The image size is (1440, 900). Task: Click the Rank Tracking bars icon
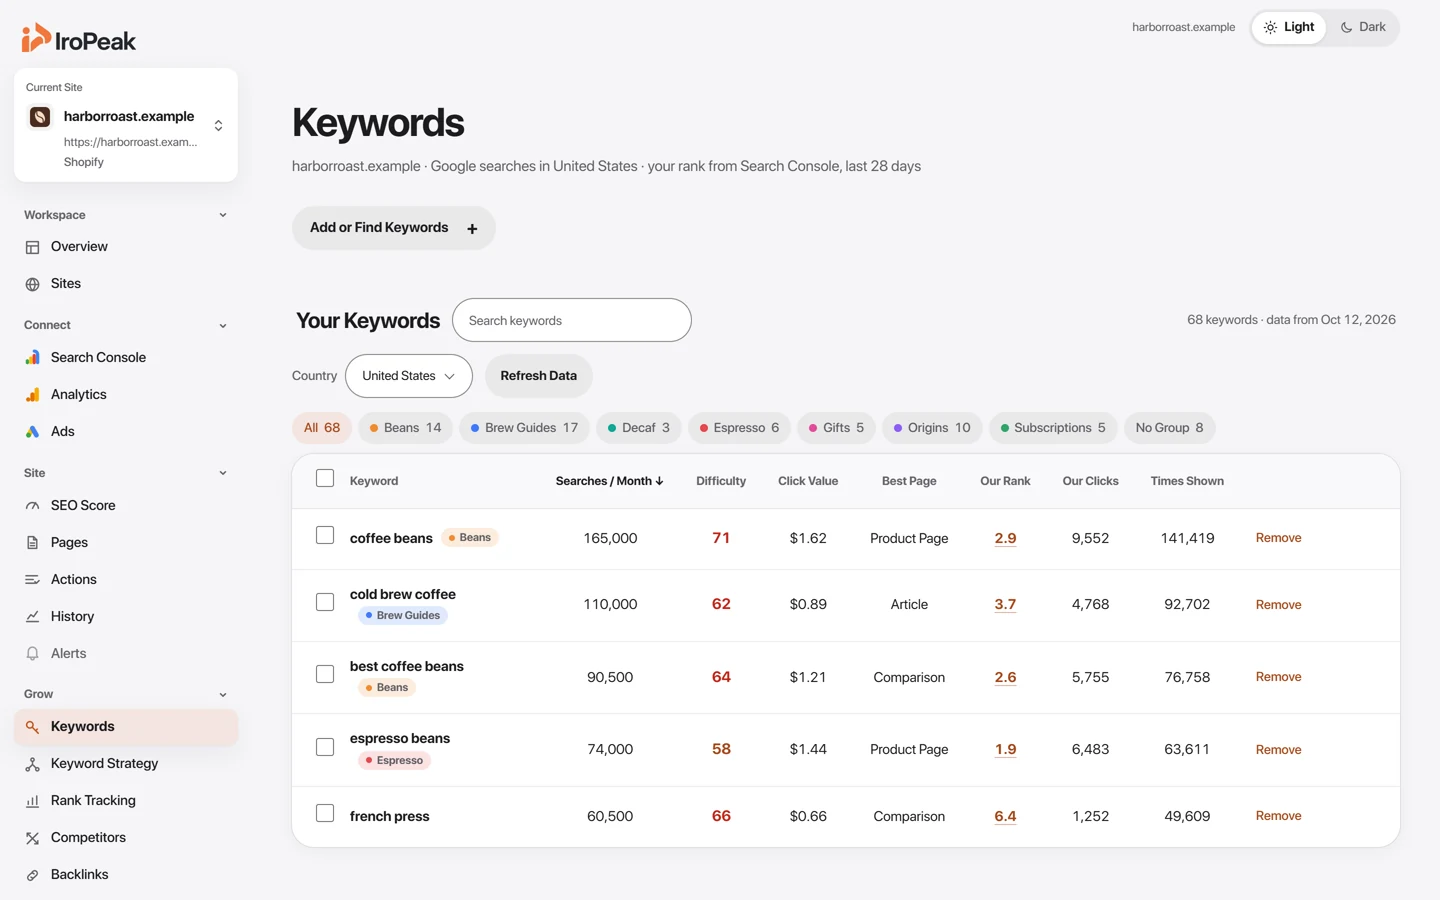tap(32, 801)
